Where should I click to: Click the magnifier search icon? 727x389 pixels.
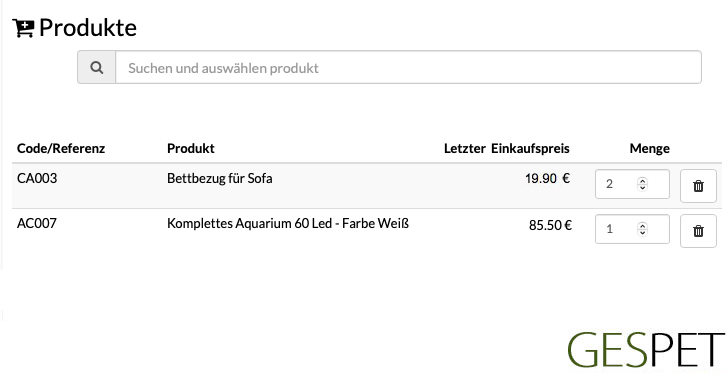pos(96,68)
